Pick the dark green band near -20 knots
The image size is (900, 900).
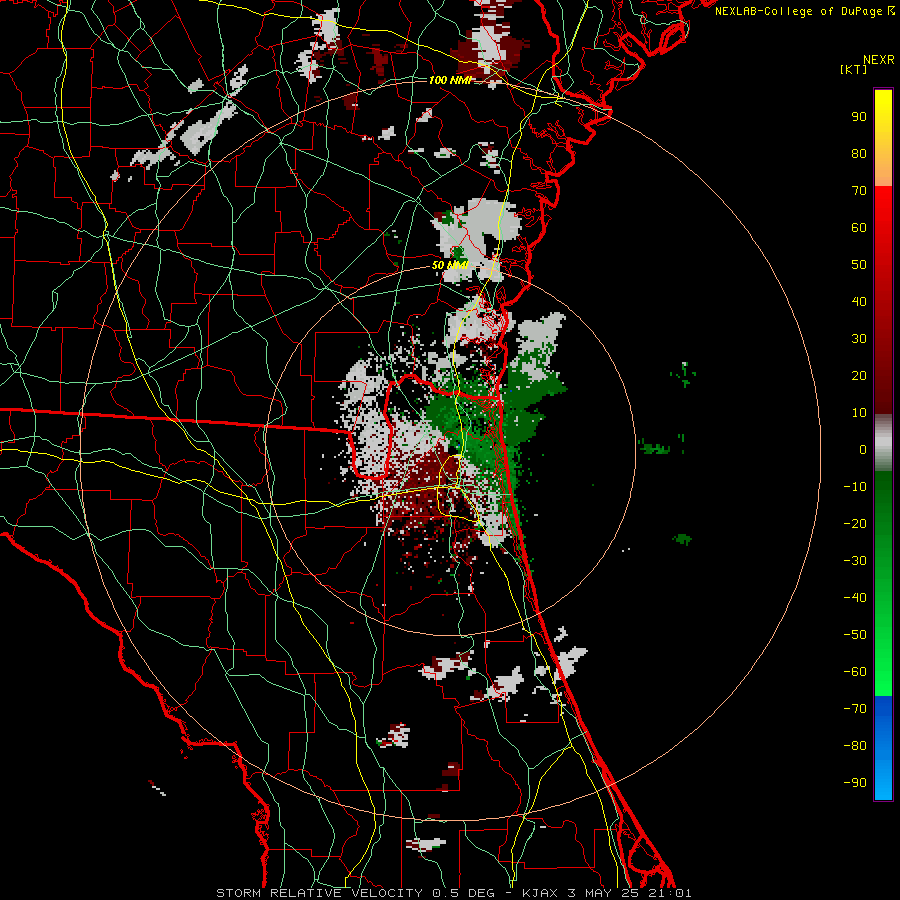click(x=883, y=517)
